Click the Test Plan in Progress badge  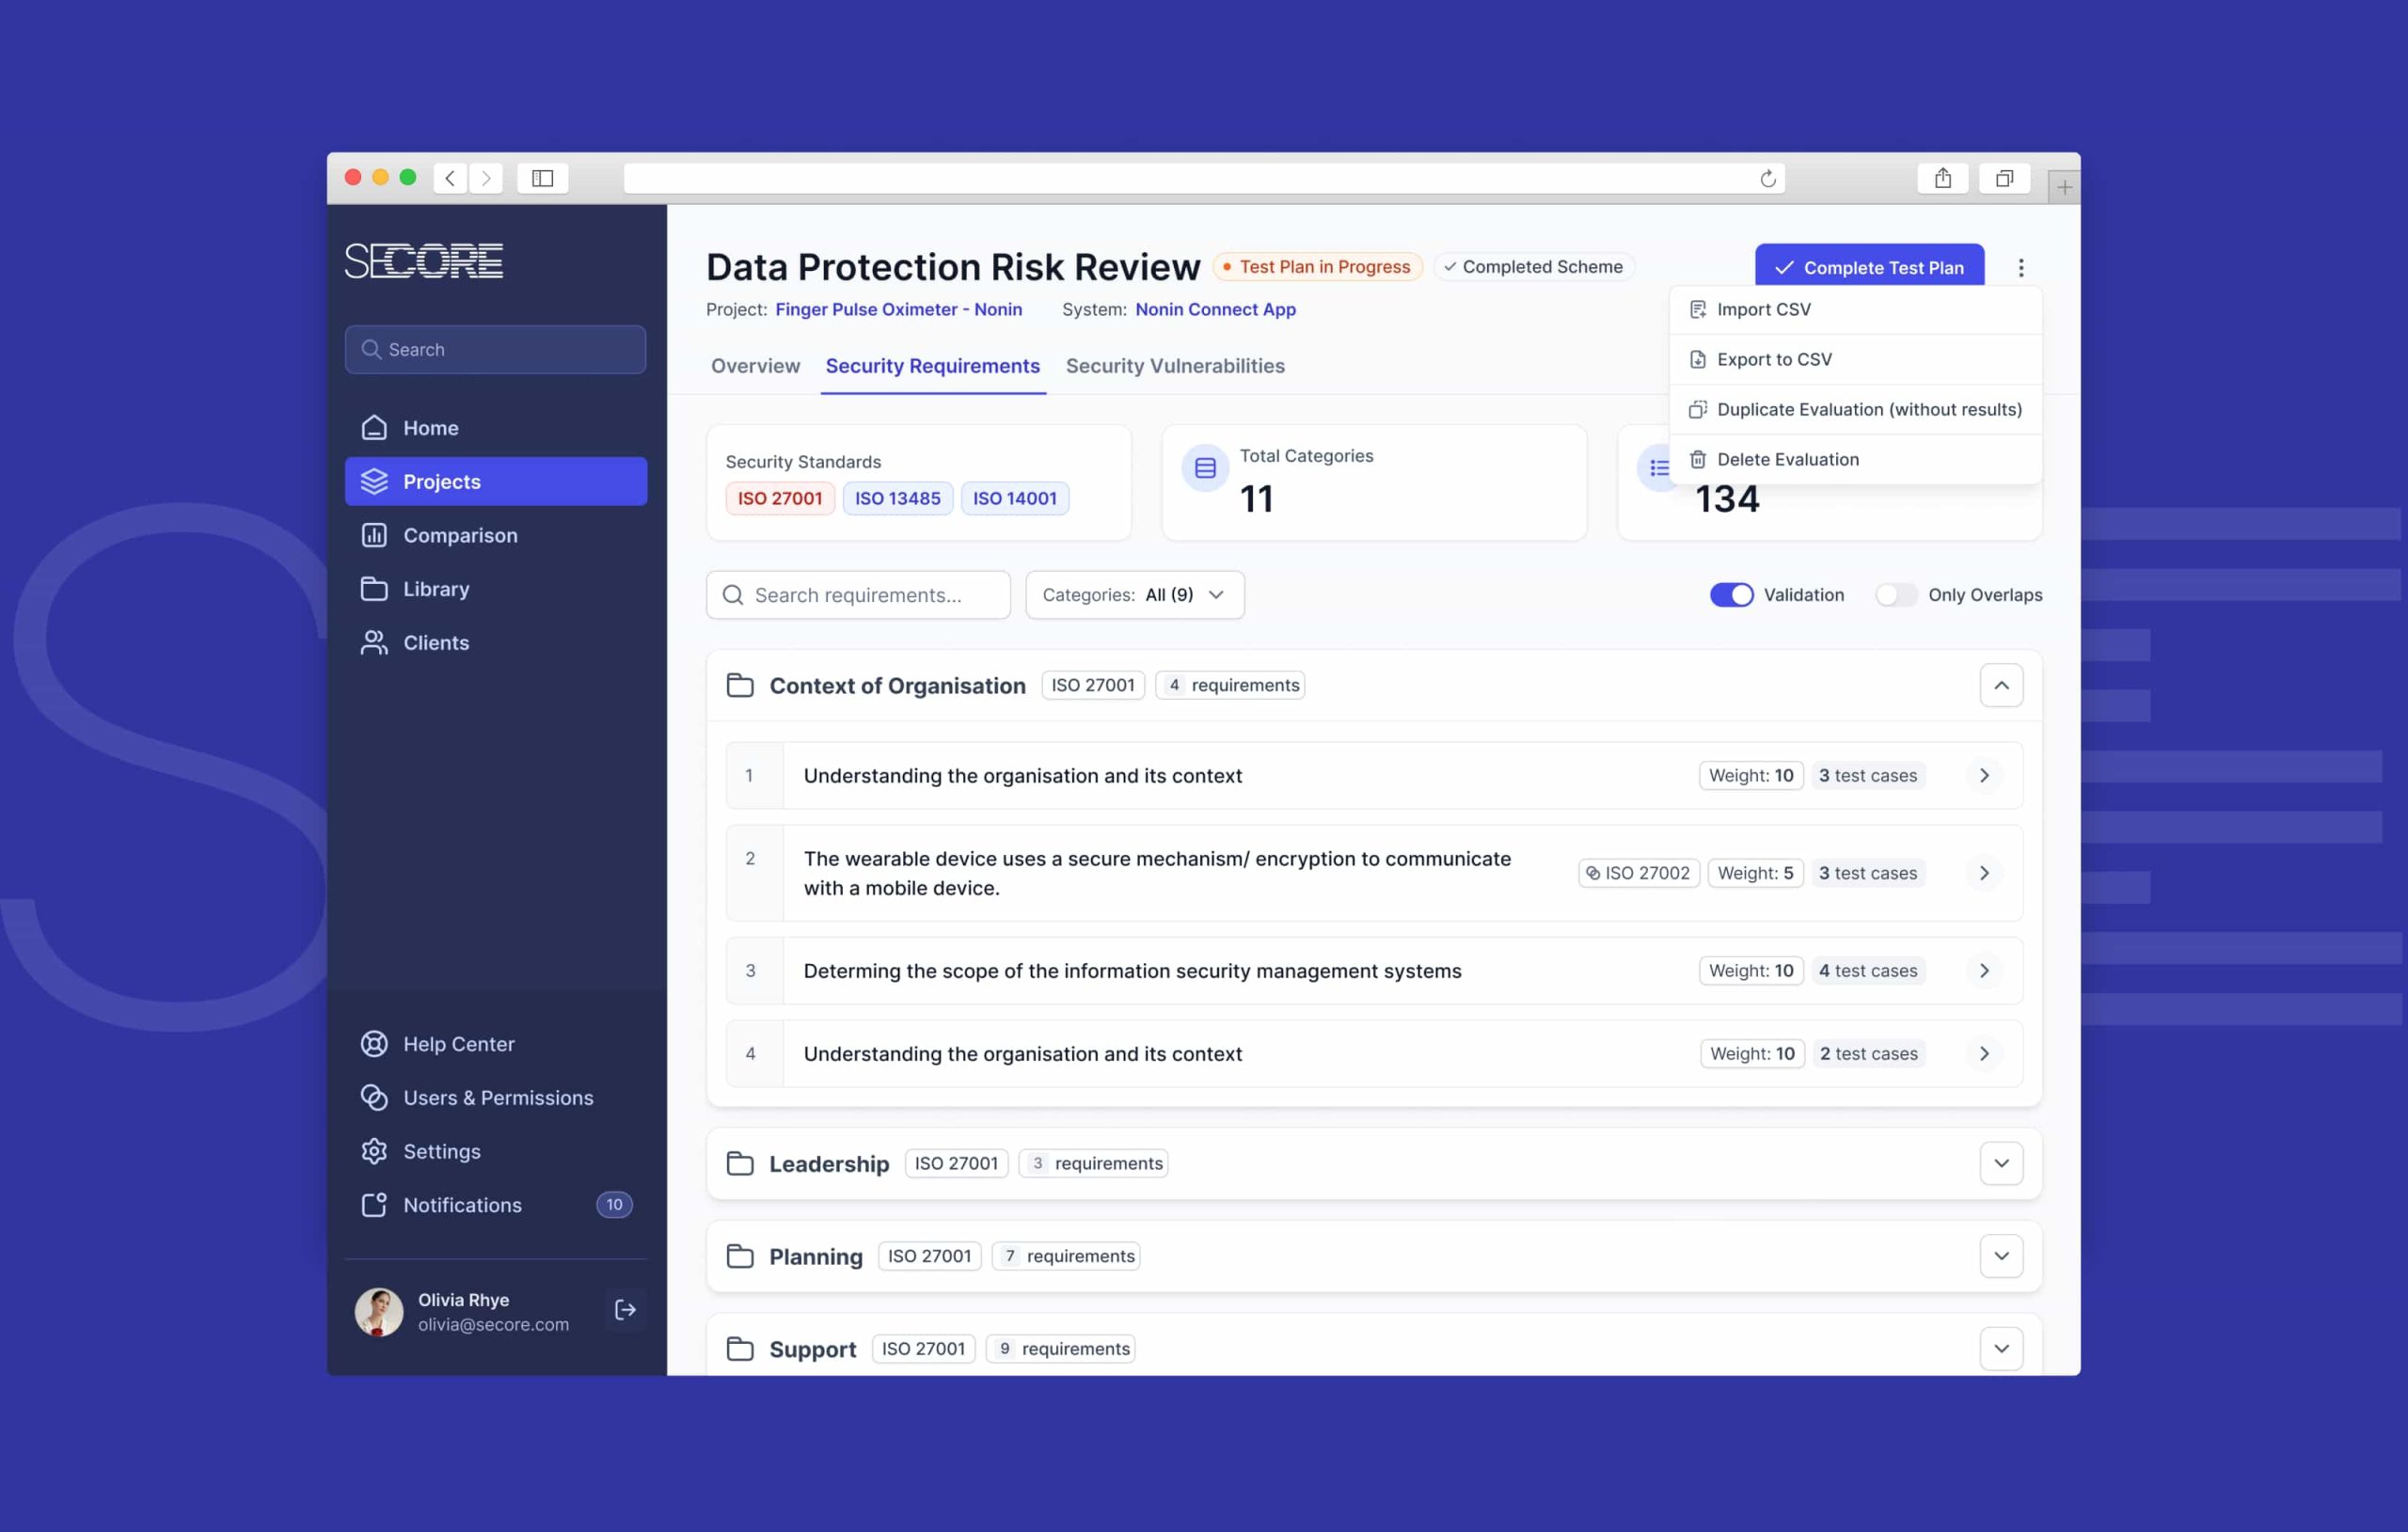[1317, 267]
